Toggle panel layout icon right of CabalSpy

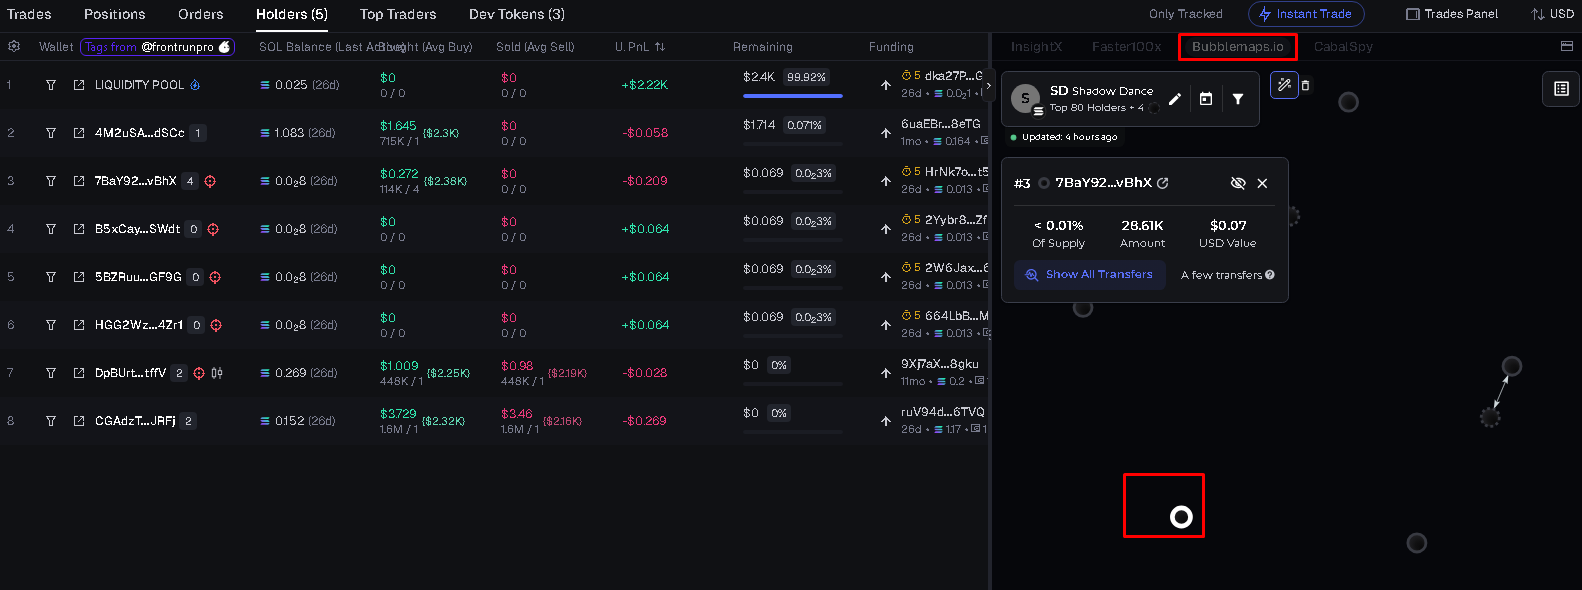[1567, 46]
